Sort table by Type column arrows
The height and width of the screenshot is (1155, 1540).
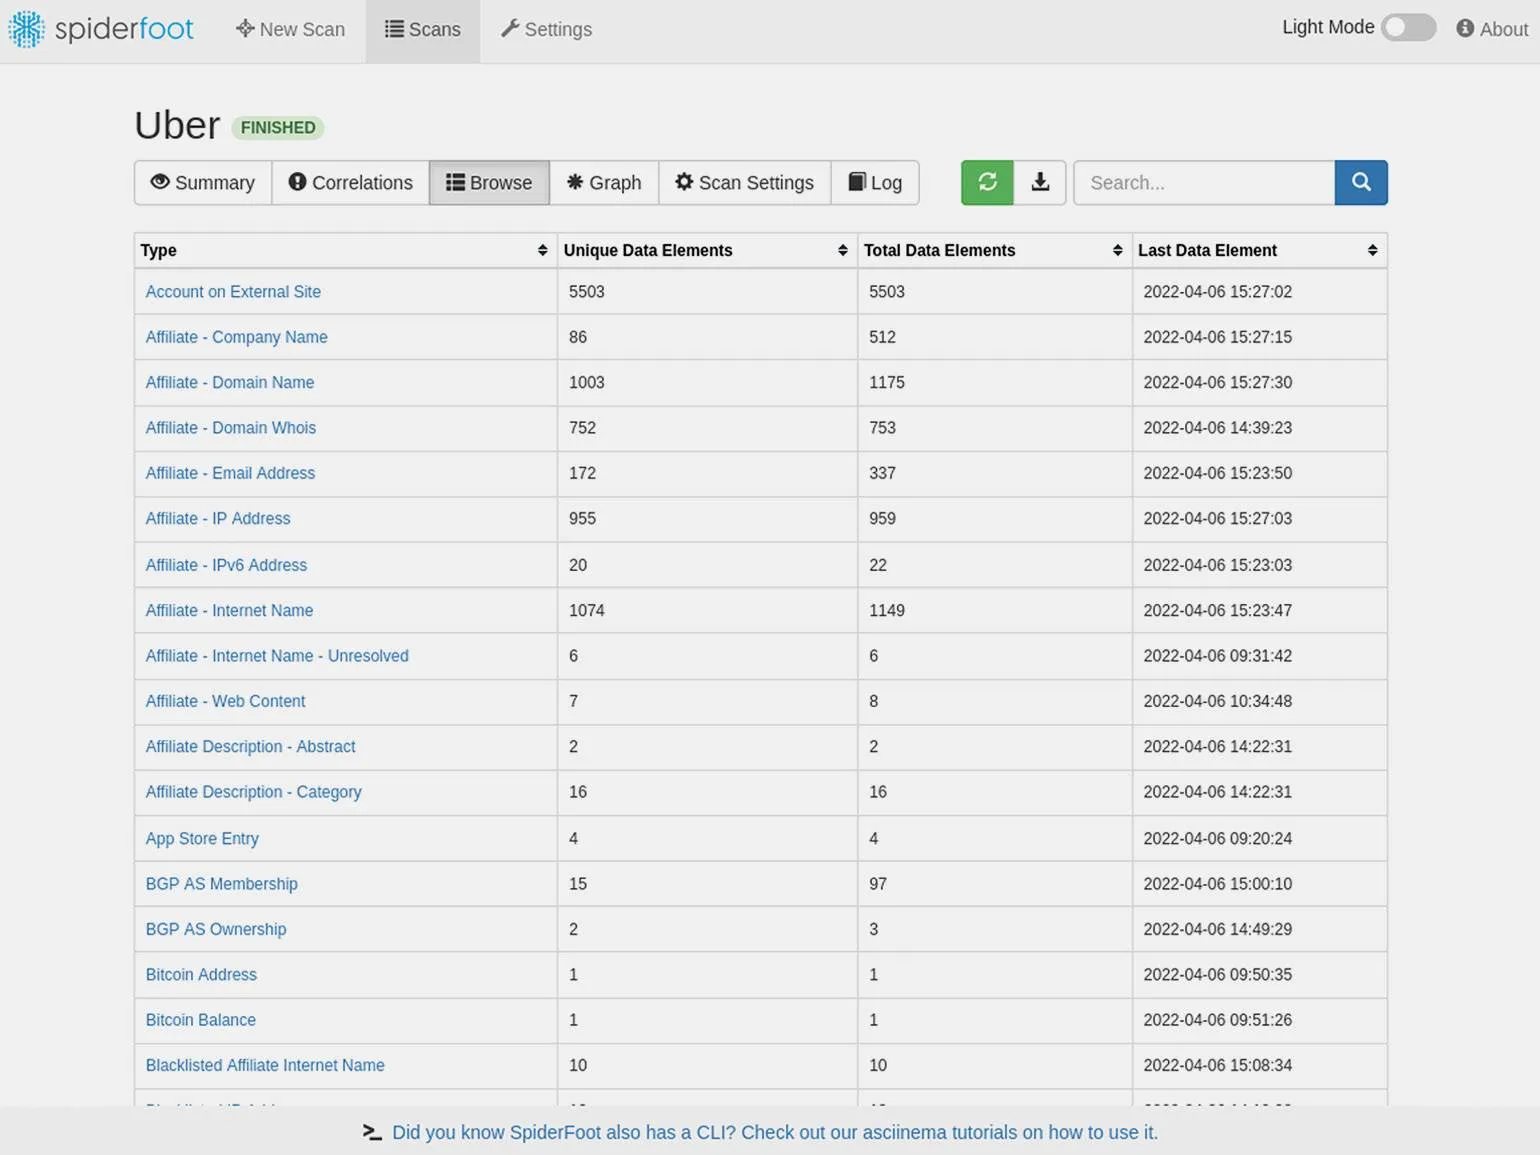pyautogui.click(x=542, y=250)
